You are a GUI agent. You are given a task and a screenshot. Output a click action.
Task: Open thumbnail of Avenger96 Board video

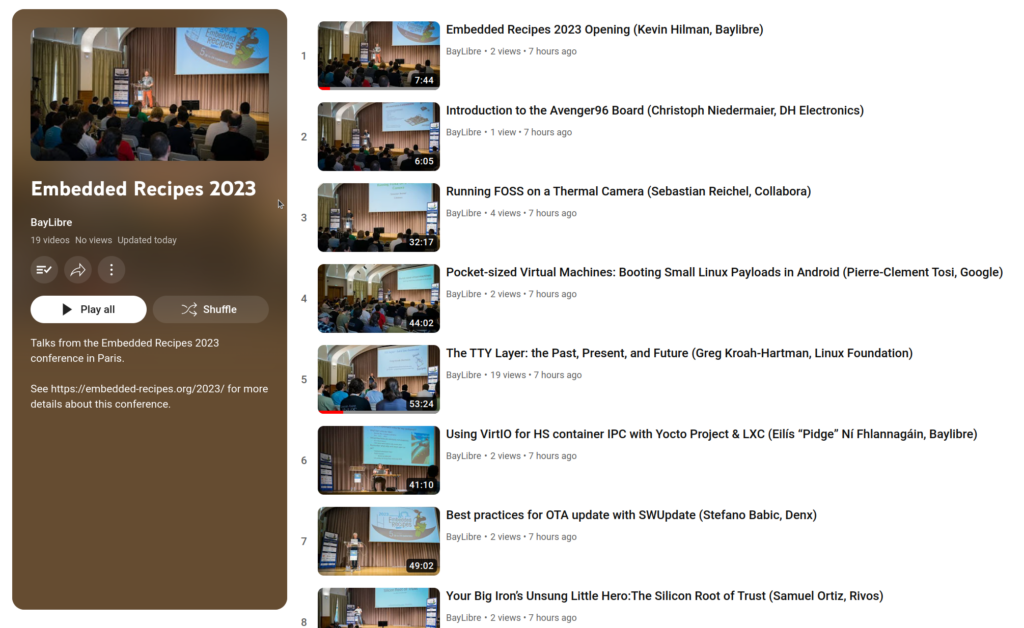pos(379,136)
